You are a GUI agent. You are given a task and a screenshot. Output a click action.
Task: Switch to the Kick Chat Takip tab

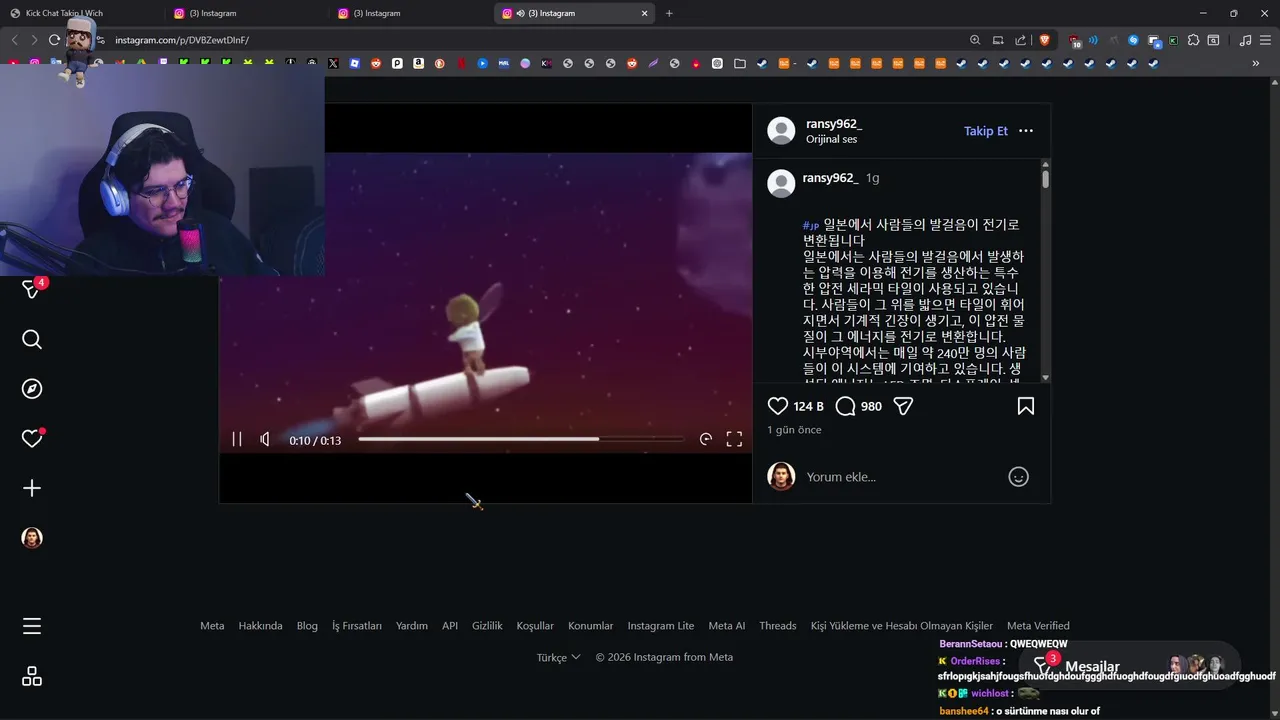point(82,13)
